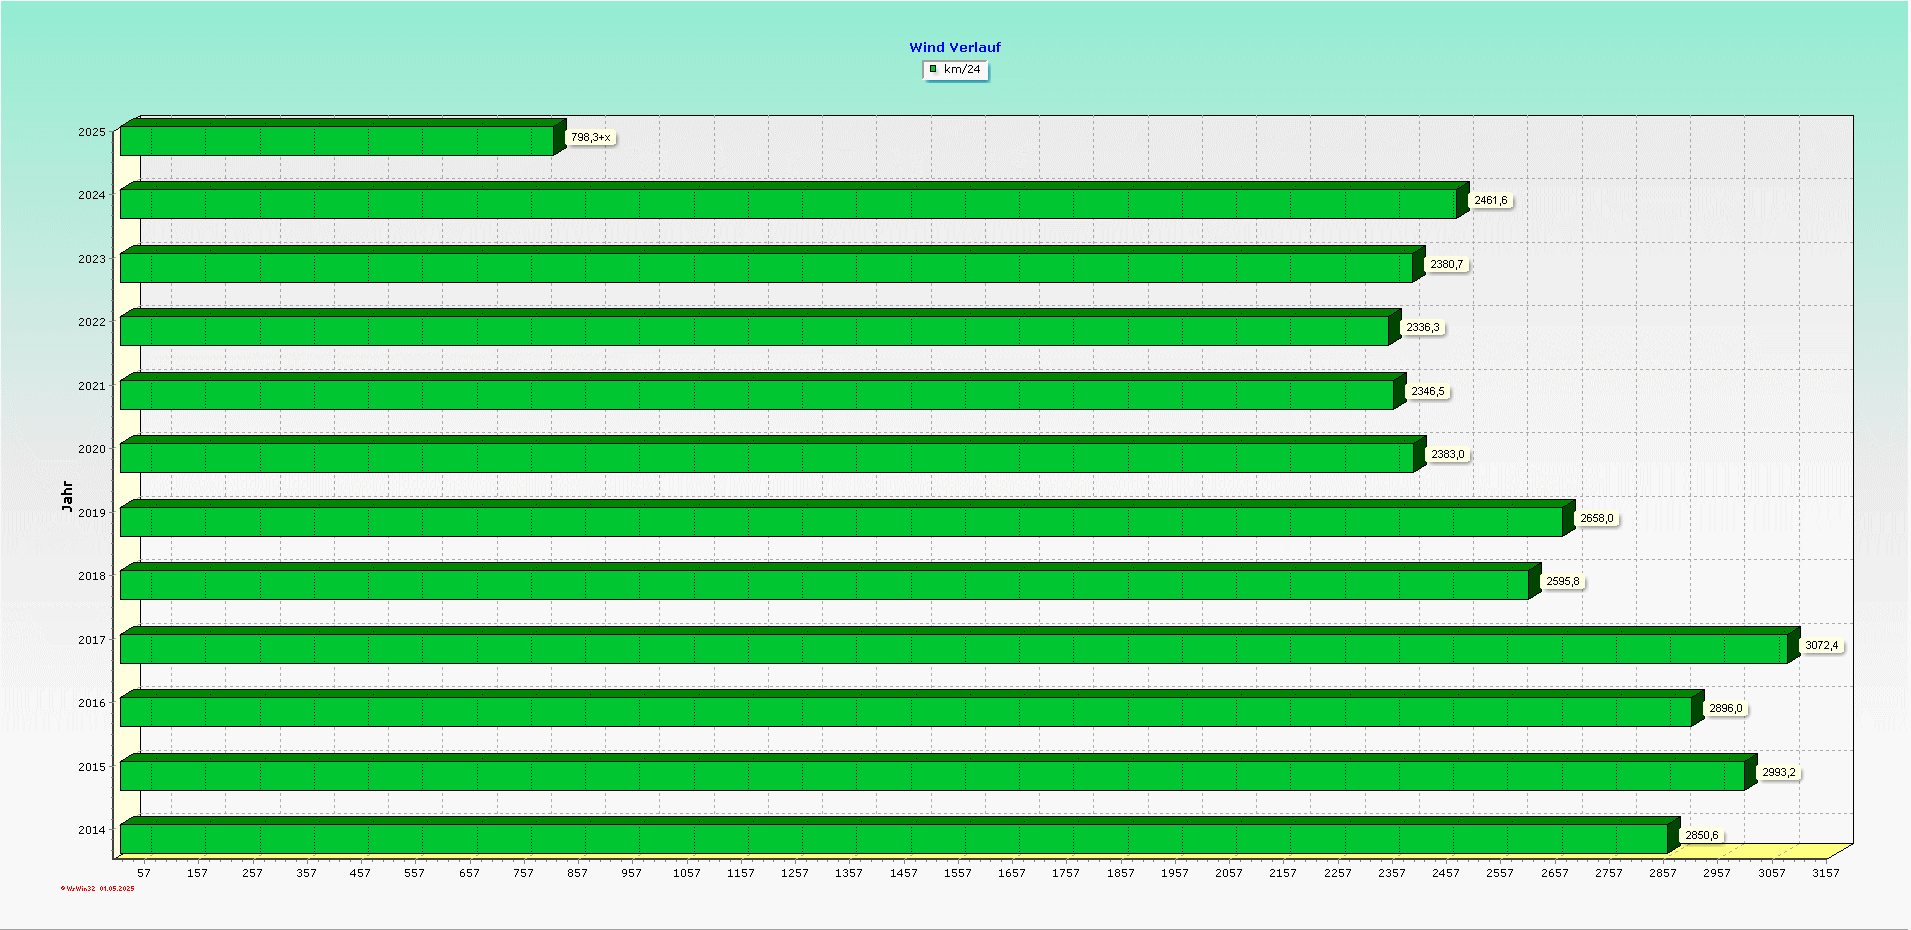Select the 2014 bar

(900, 835)
